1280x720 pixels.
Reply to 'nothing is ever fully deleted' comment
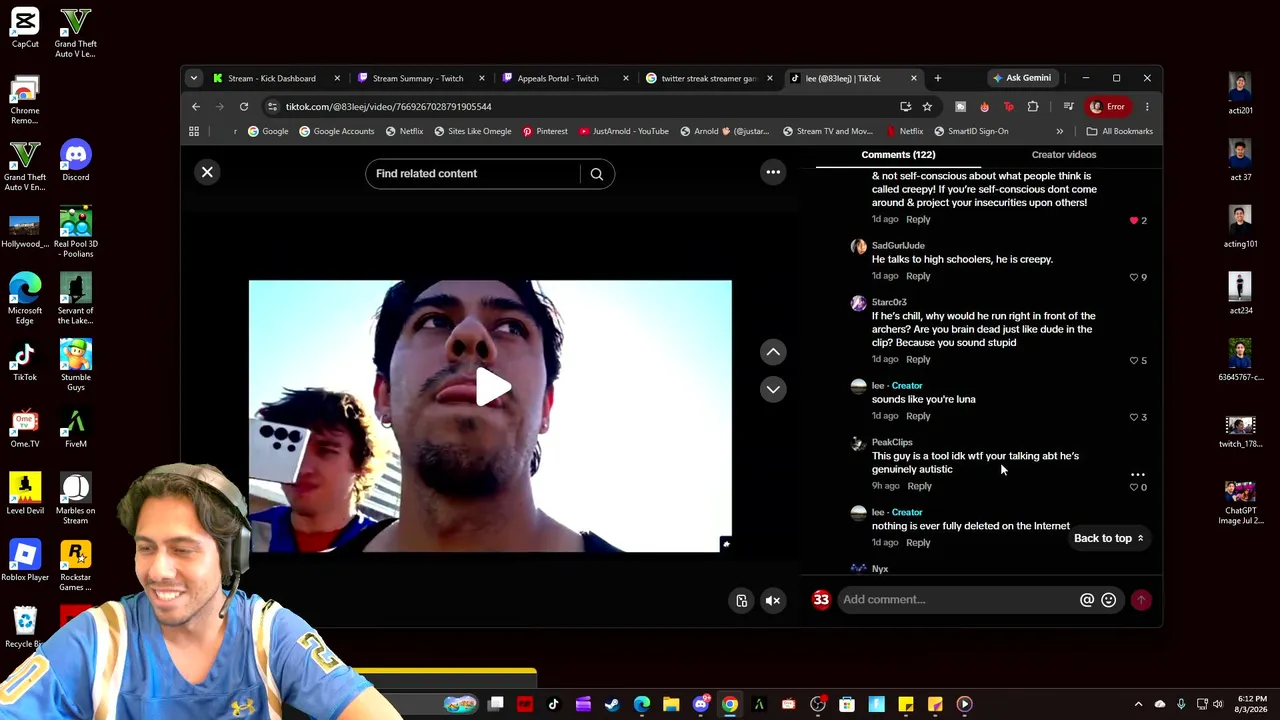918,543
